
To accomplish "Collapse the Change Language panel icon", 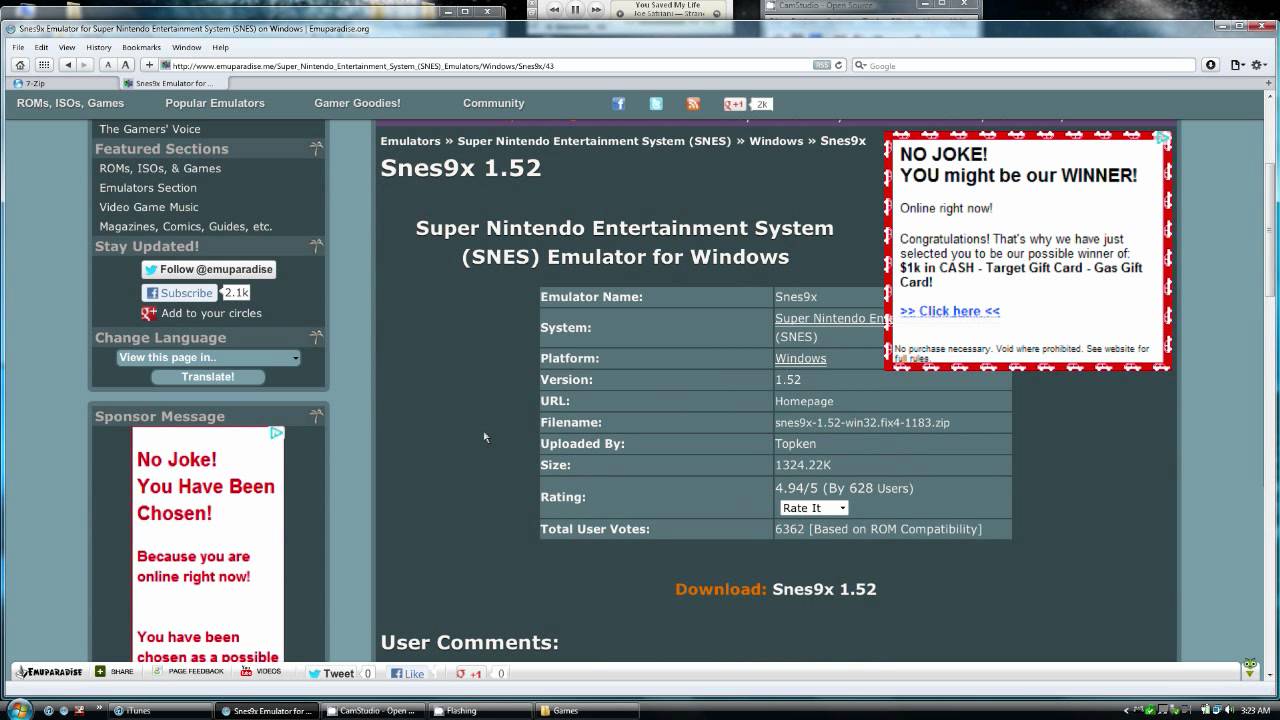I will (x=316, y=337).
